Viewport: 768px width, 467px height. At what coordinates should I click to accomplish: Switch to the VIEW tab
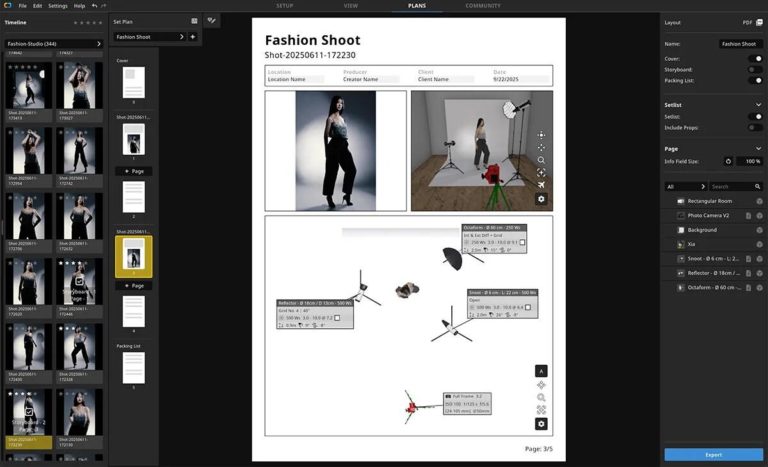351,6
